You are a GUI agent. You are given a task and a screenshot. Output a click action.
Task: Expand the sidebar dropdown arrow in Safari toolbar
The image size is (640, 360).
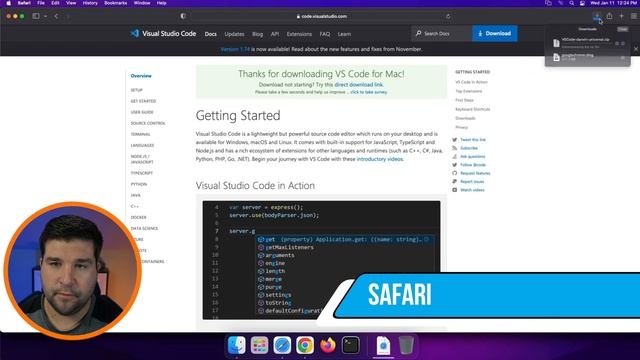tap(45, 16)
